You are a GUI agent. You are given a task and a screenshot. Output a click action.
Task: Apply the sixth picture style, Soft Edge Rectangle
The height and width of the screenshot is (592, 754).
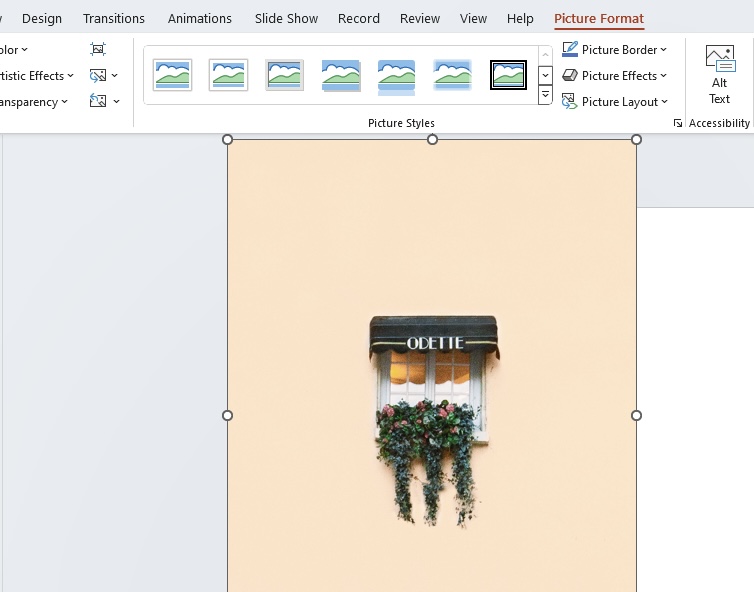(x=452, y=75)
